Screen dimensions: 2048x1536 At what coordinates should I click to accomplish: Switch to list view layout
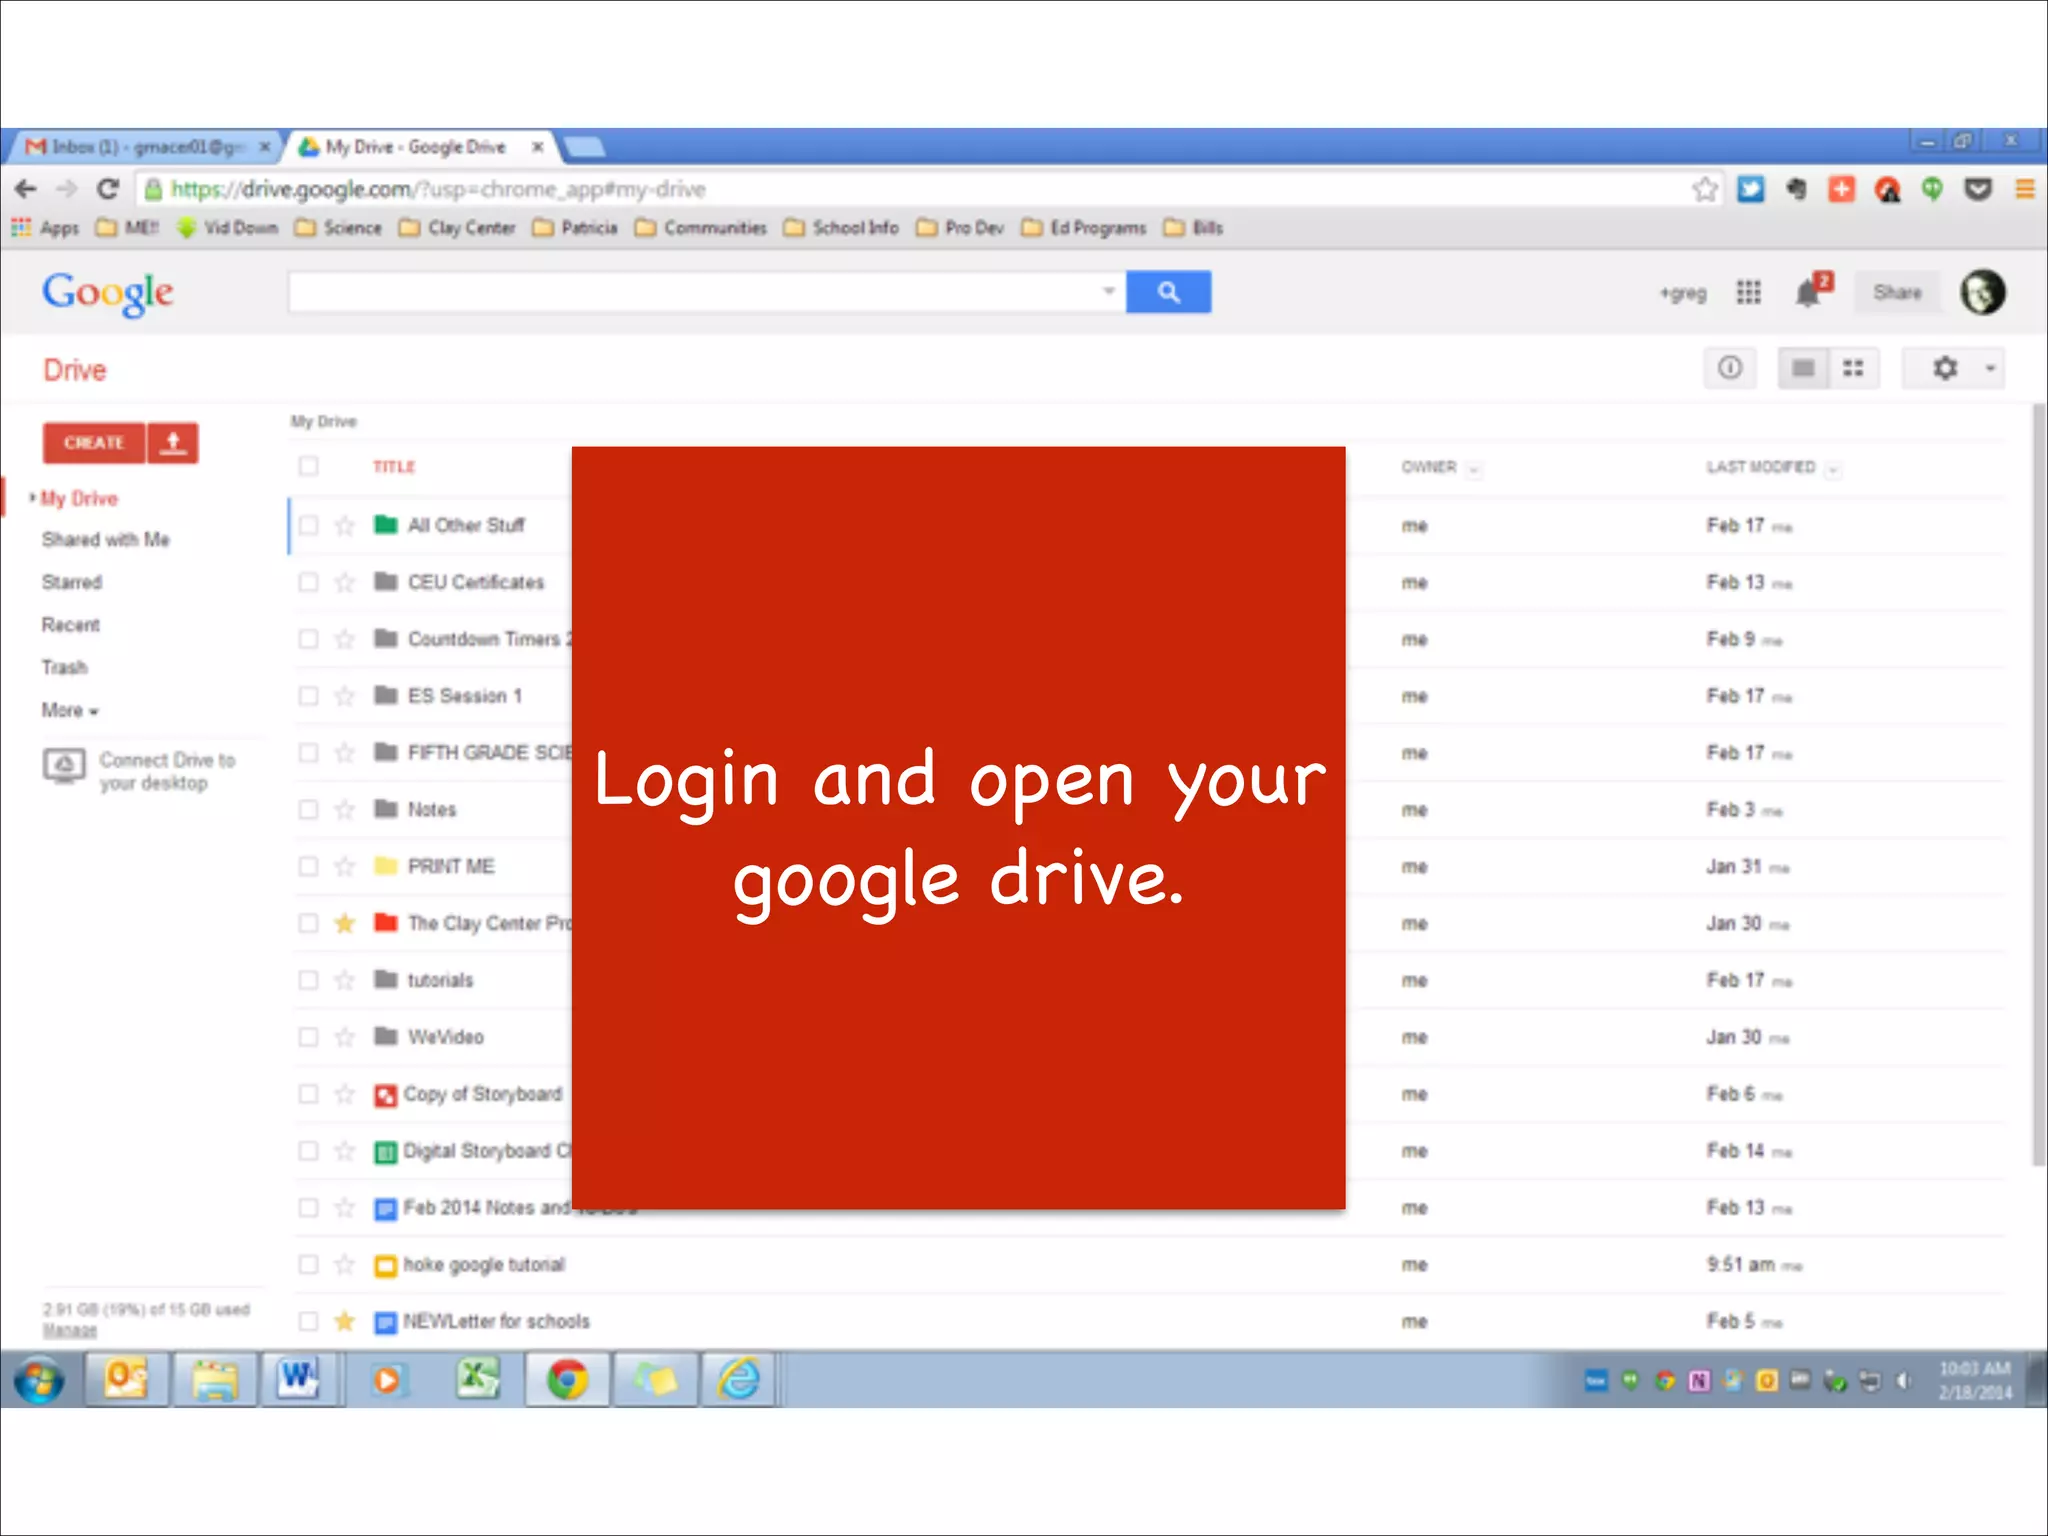point(1803,369)
